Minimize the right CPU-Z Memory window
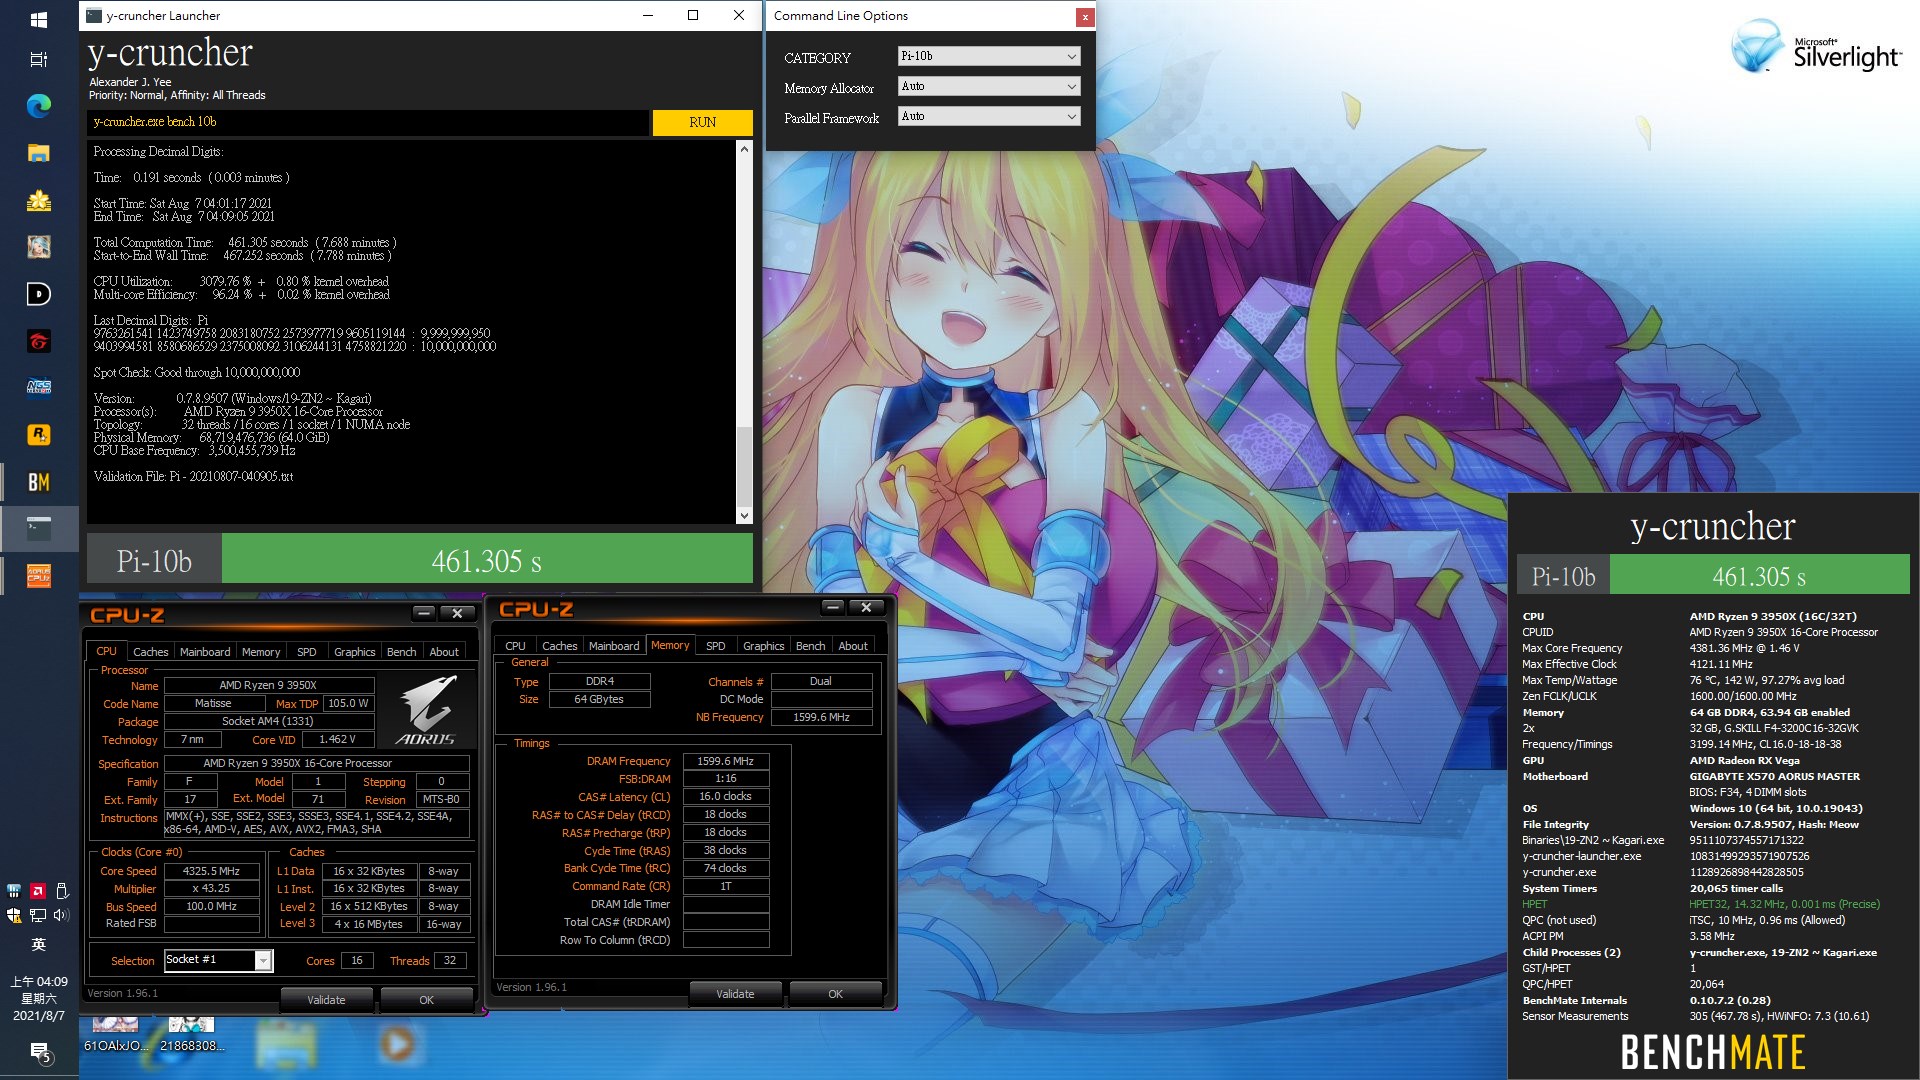Screen dimensions: 1920x1080 point(833,608)
